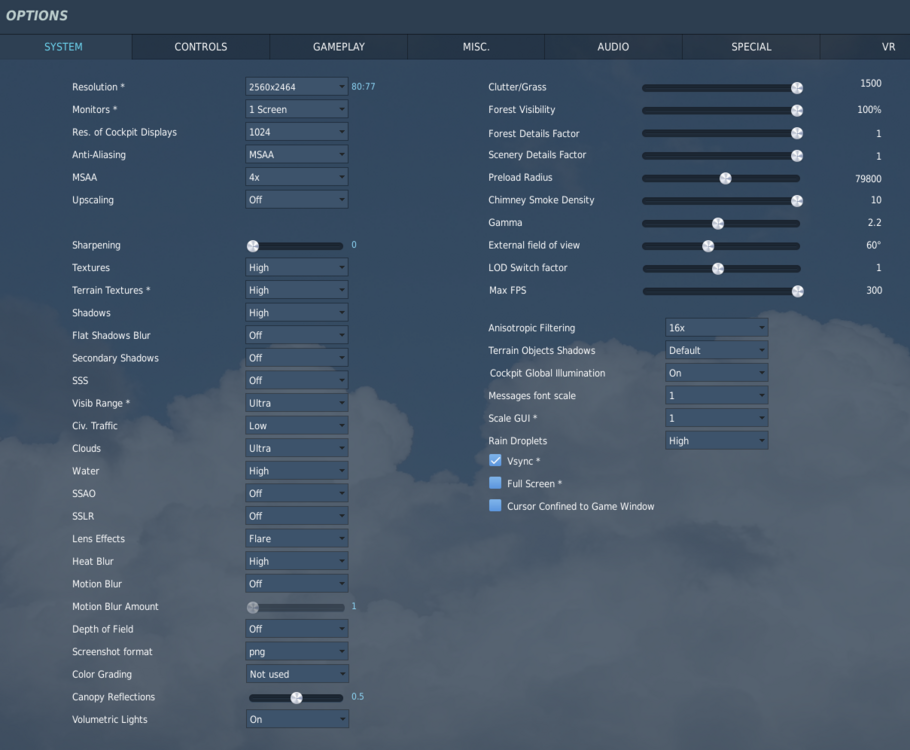This screenshot has height=750, width=910.
Task: Open the Anti-Aliasing dropdown
Action: point(297,154)
